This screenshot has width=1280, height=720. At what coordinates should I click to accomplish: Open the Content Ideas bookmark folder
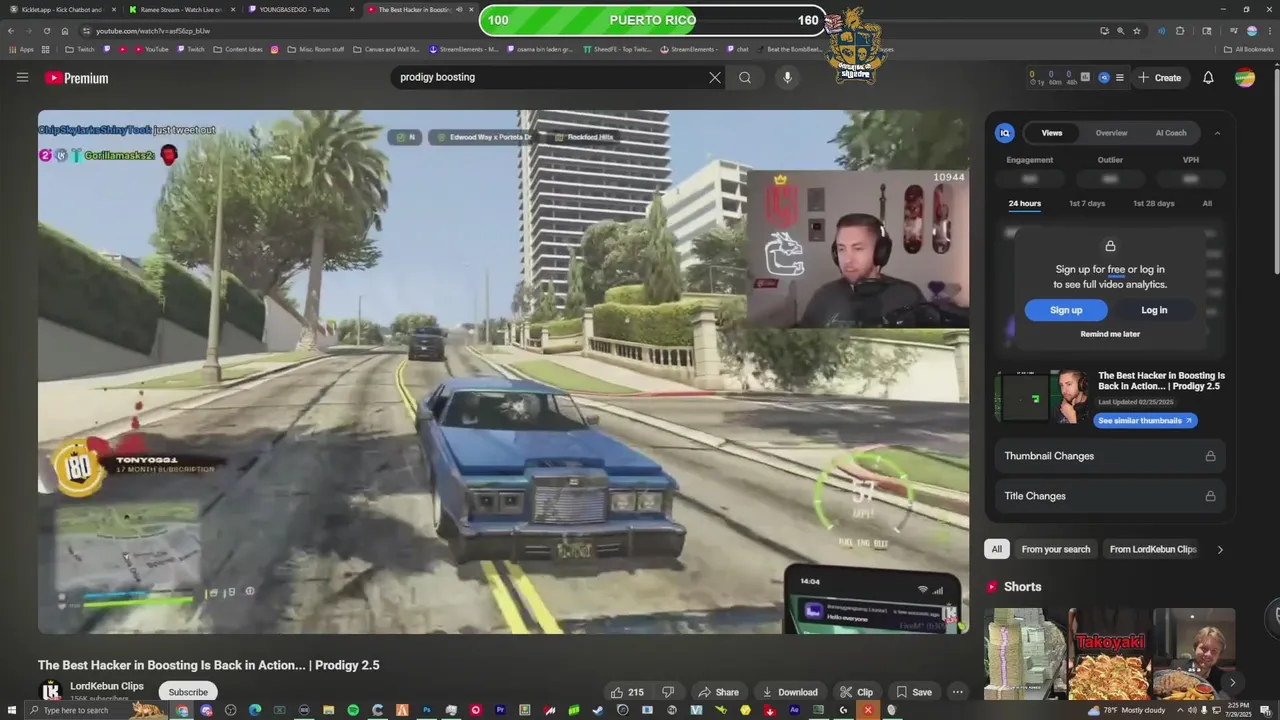click(x=238, y=49)
